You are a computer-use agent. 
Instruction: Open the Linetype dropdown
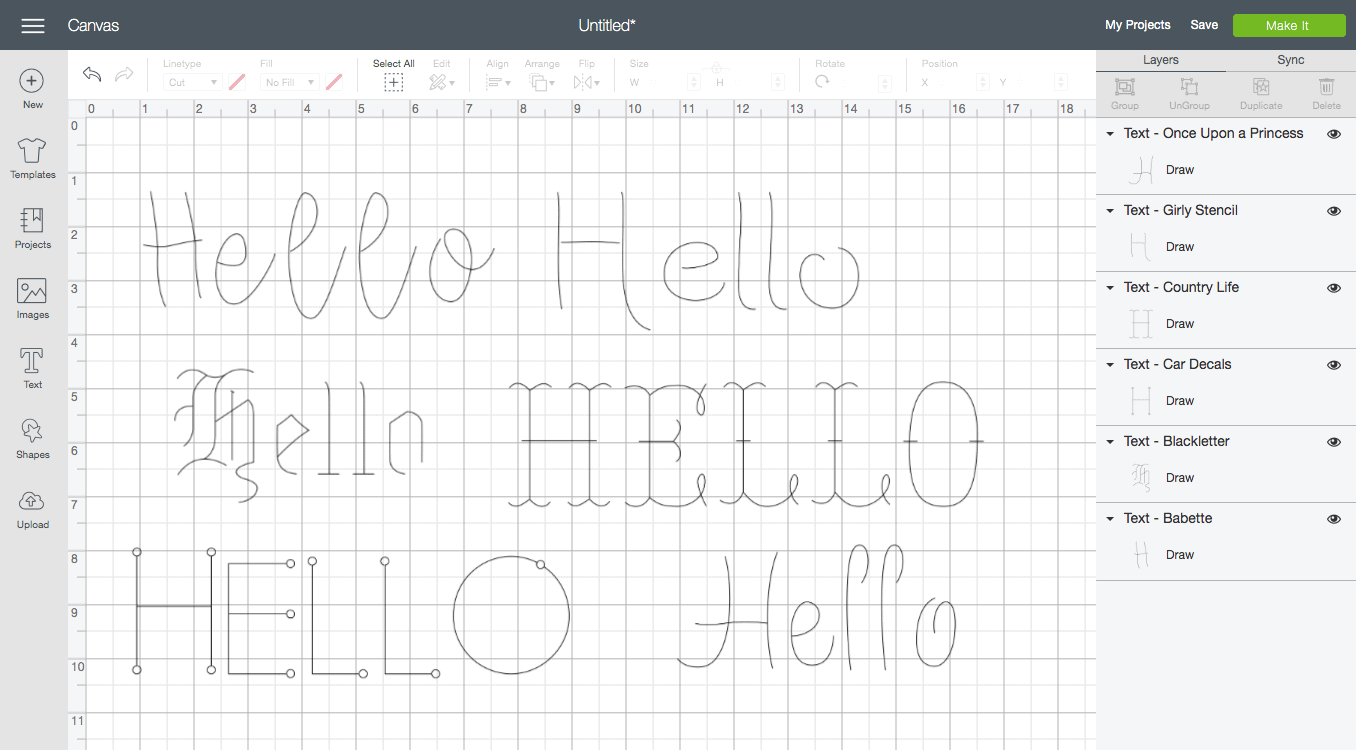coord(192,83)
